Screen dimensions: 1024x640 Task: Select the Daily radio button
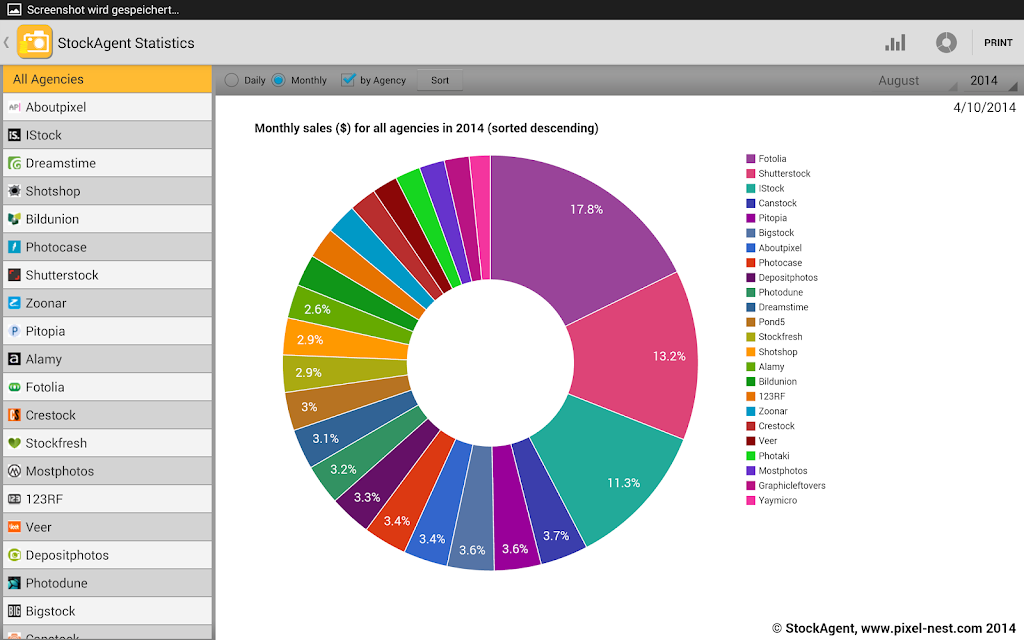point(231,80)
